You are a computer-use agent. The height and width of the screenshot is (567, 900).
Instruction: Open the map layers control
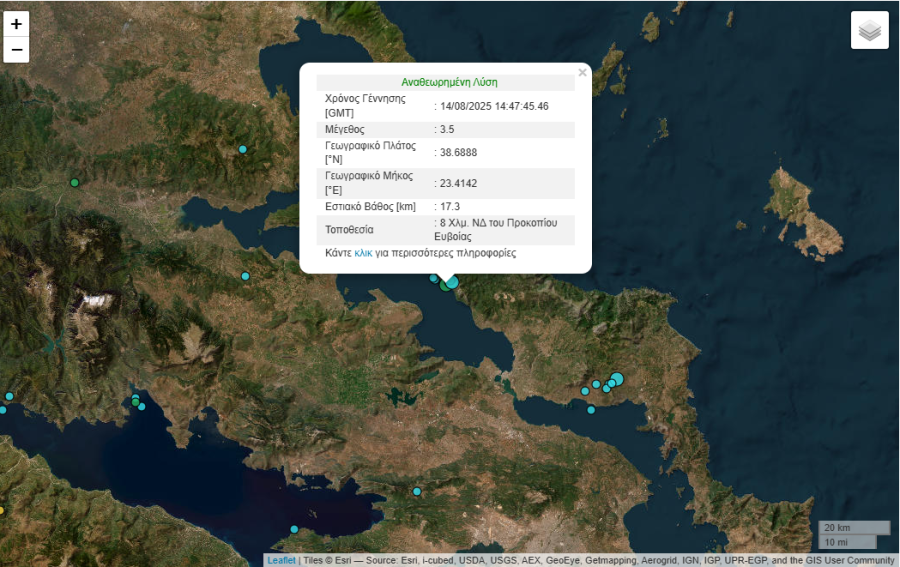coord(869,30)
